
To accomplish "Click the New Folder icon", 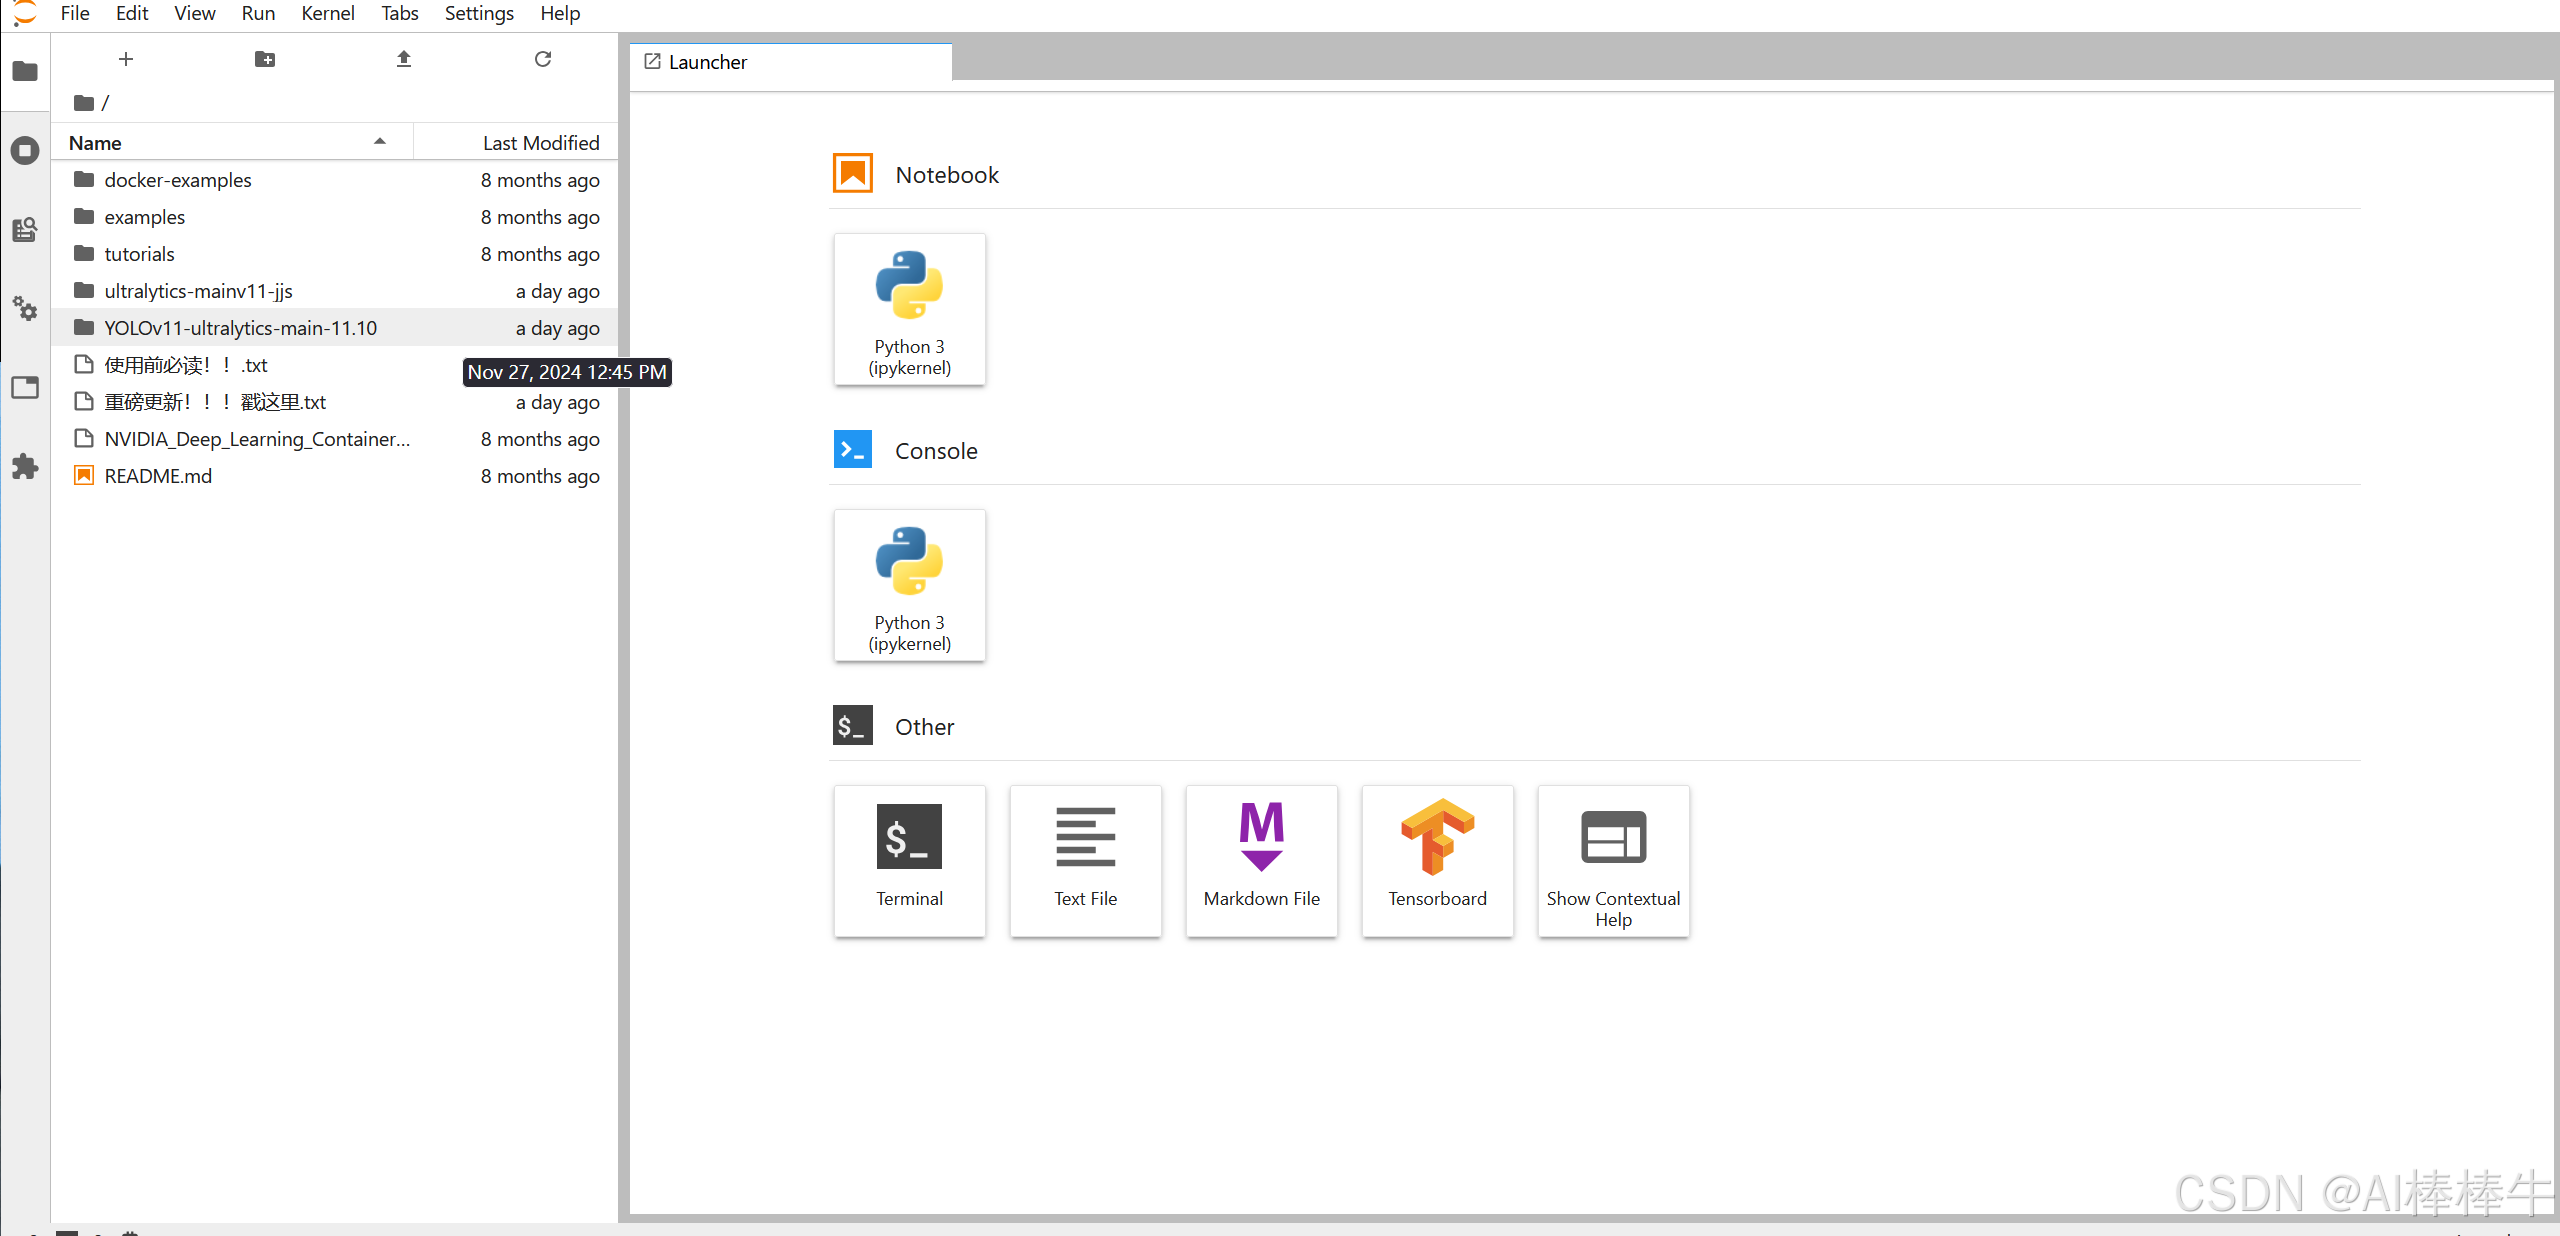I will [265, 59].
